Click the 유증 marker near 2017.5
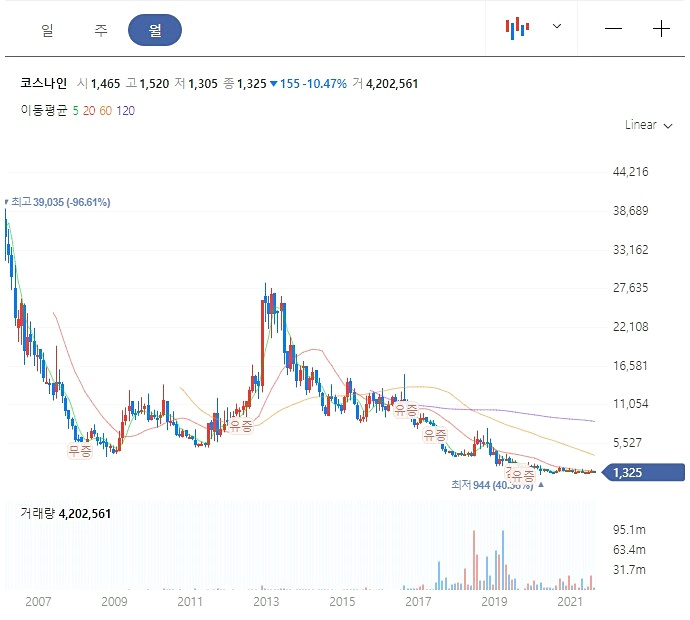The width and height of the screenshot is (690, 620). pos(435,435)
